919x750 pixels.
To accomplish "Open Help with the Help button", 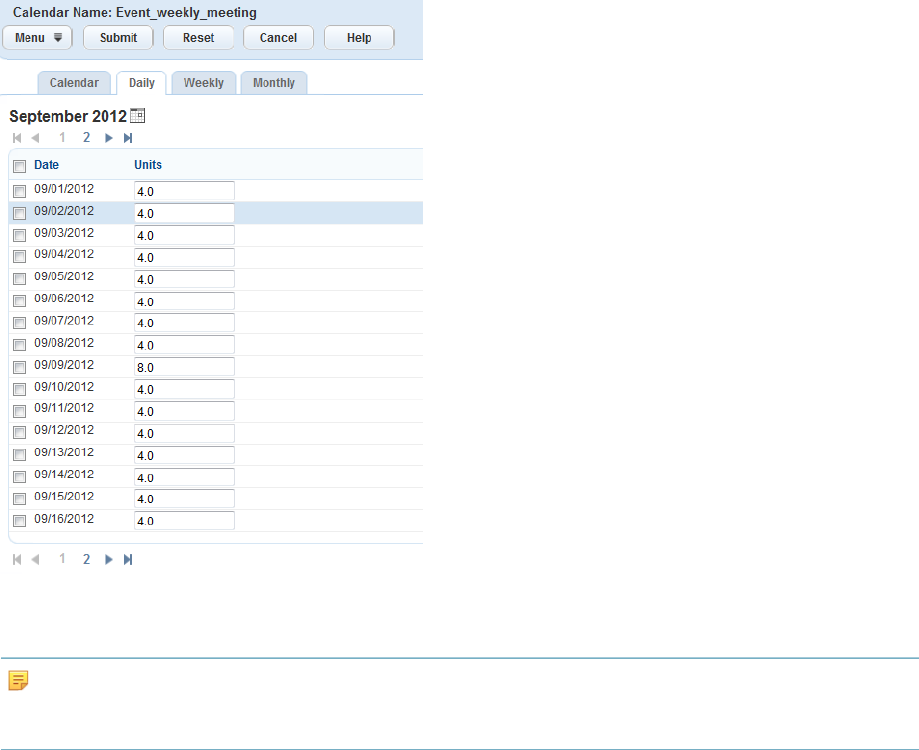I will [x=359, y=38].
